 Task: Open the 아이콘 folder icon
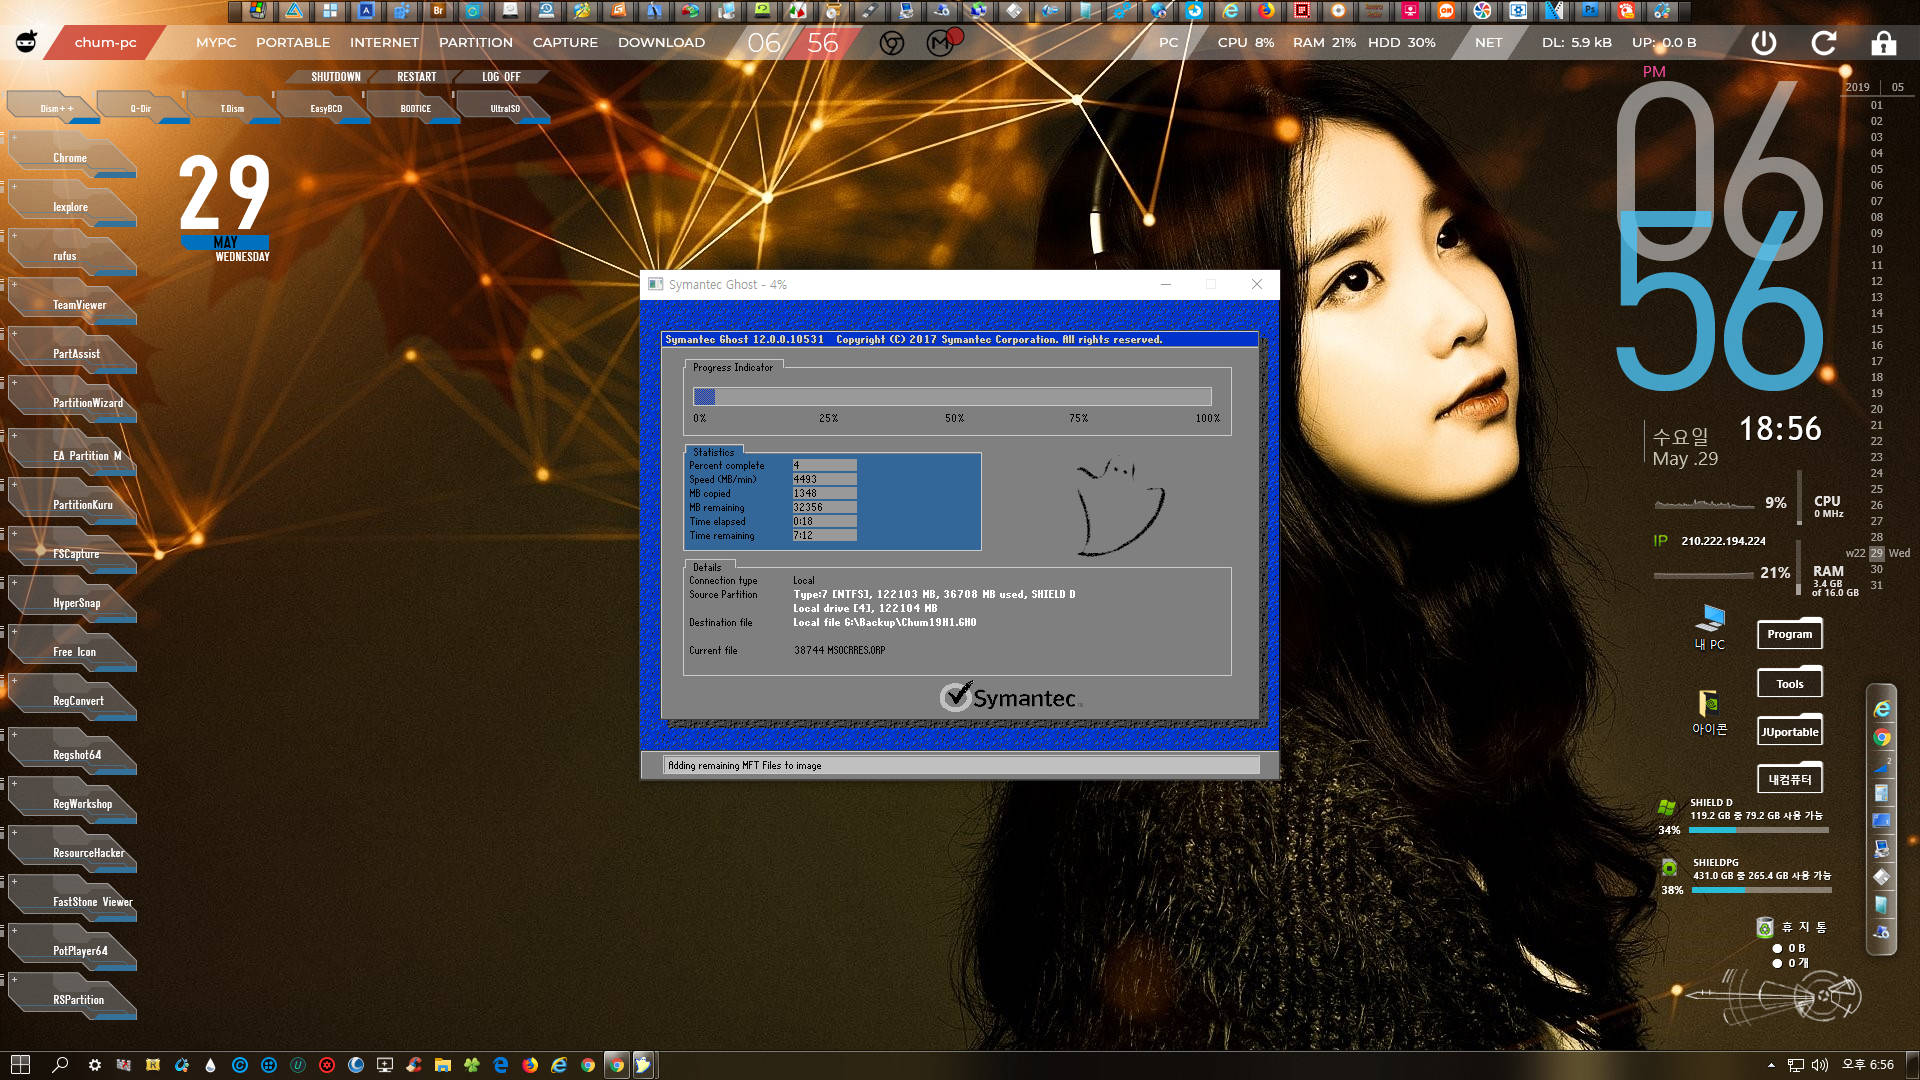click(1709, 712)
